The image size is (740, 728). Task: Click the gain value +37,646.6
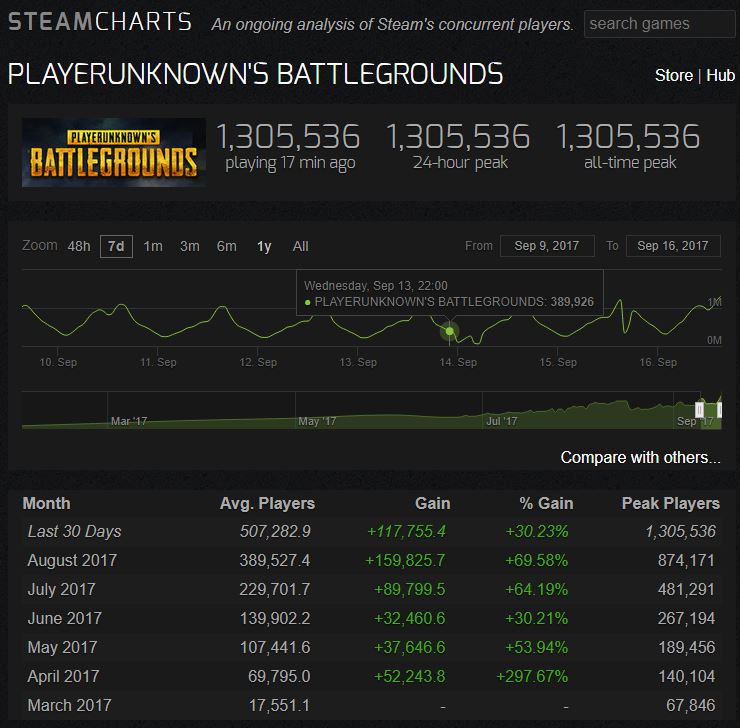(x=409, y=647)
